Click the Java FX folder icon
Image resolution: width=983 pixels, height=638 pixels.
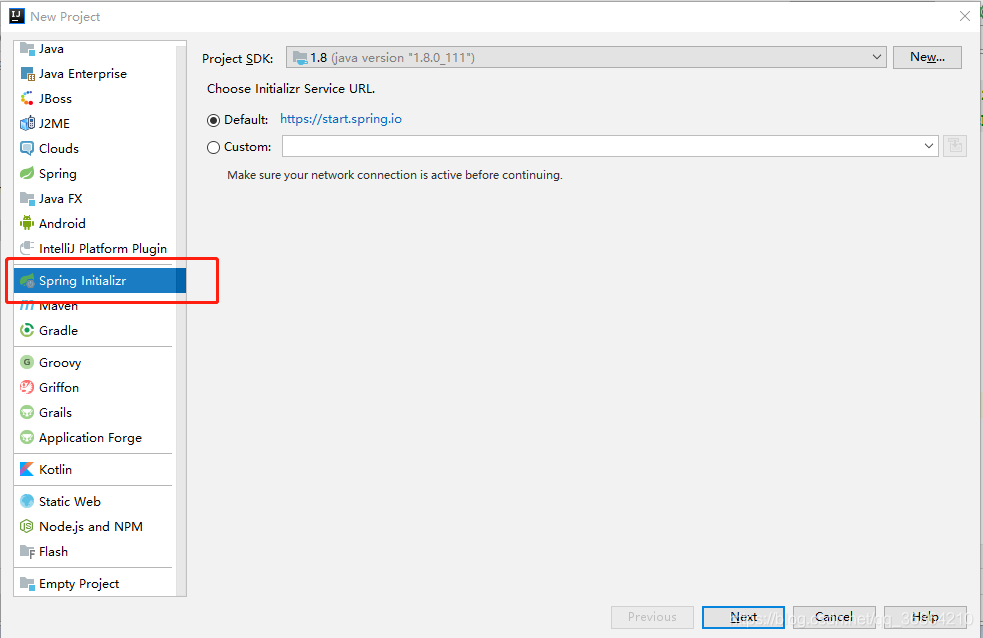(x=27, y=199)
